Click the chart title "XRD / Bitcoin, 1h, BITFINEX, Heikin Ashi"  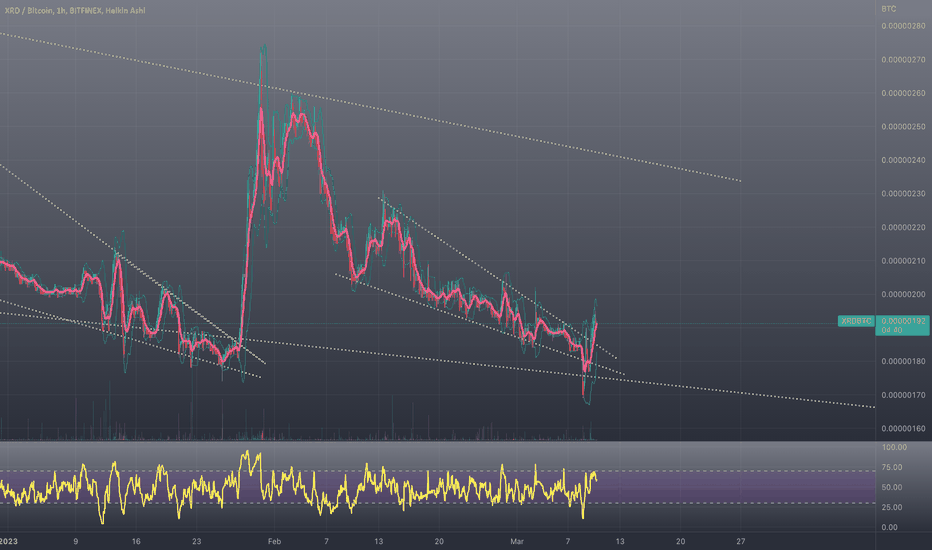74,11
